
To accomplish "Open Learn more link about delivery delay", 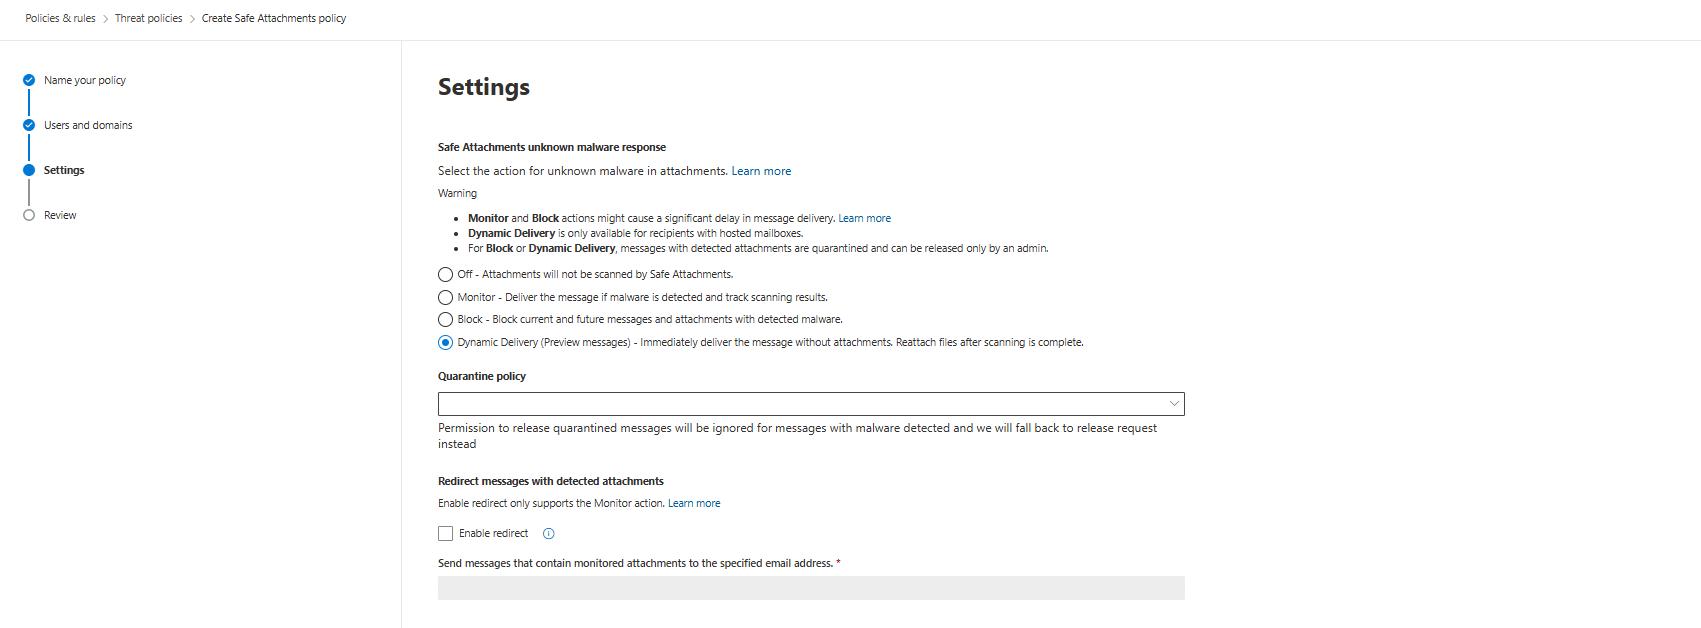I will [864, 218].
